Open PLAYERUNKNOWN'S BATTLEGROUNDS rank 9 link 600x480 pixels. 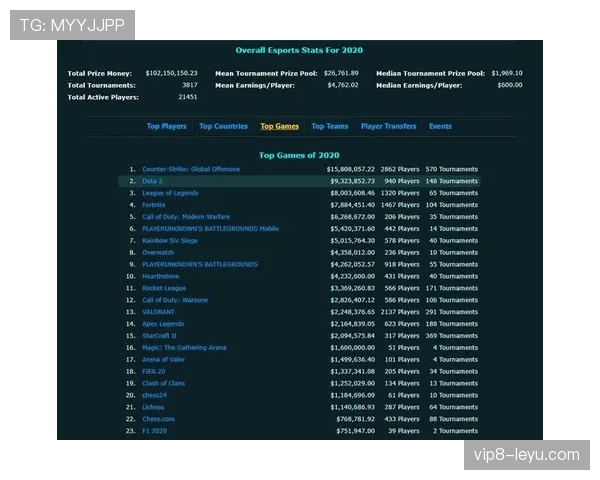(200, 264)
